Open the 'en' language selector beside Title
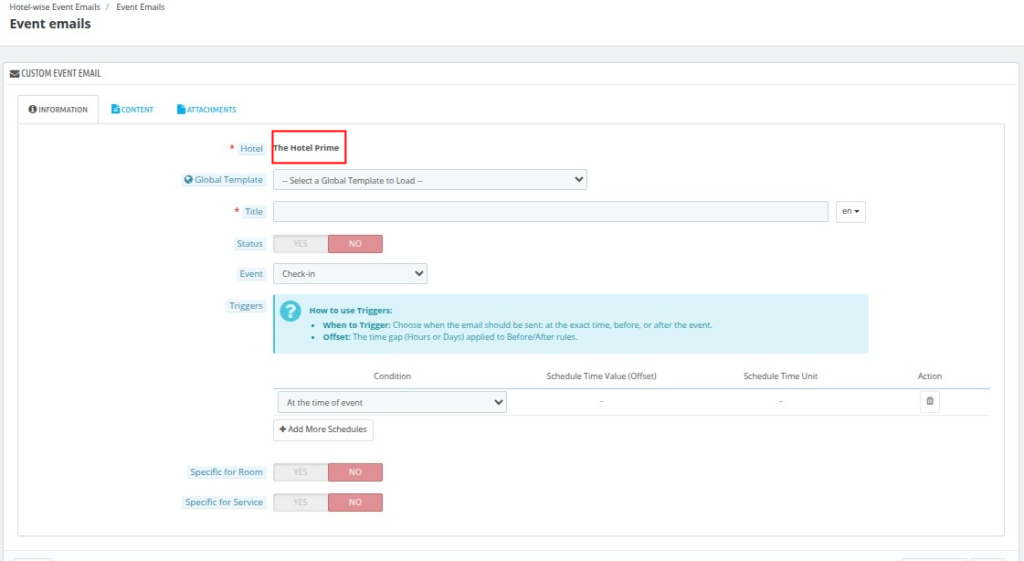 click(850, 211)
